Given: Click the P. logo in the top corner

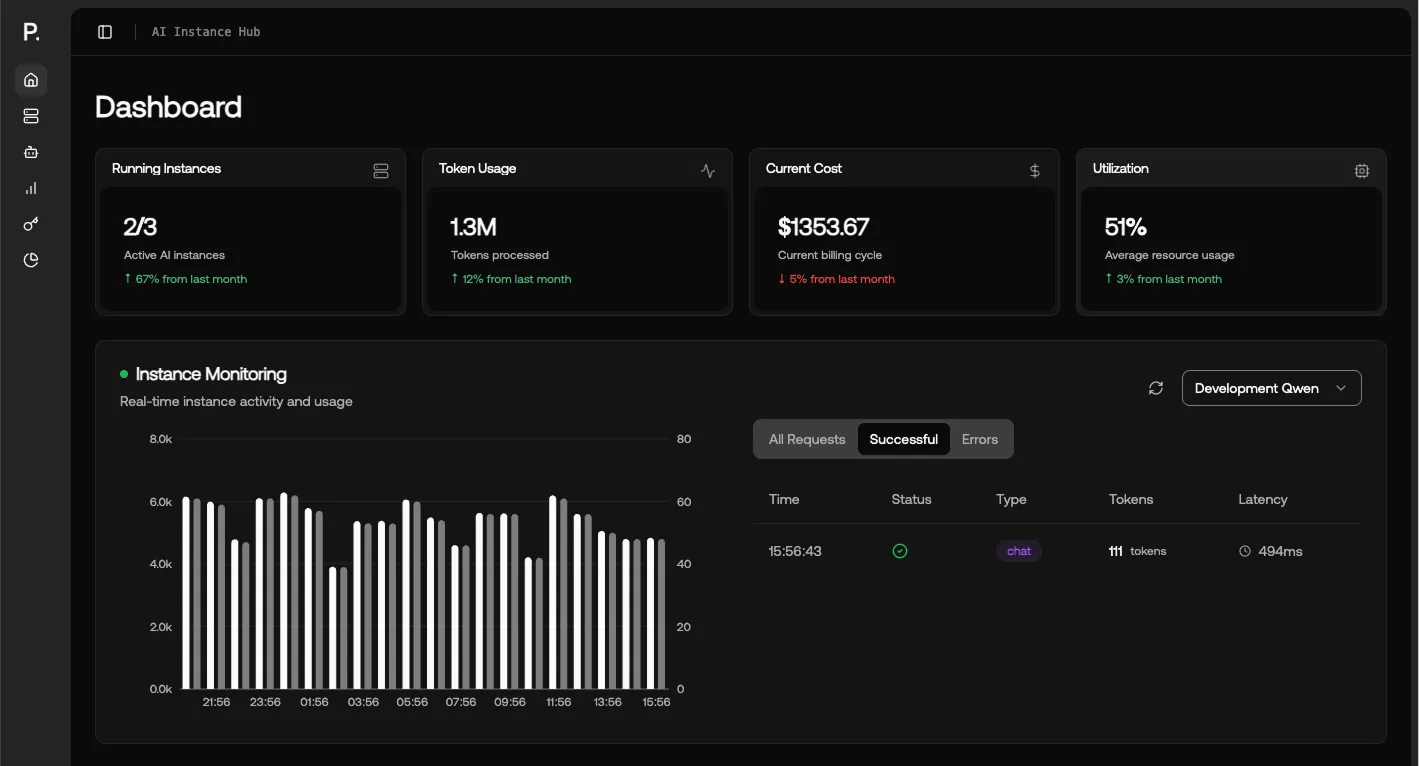Looking at the screenshot, I should (31, 31).
